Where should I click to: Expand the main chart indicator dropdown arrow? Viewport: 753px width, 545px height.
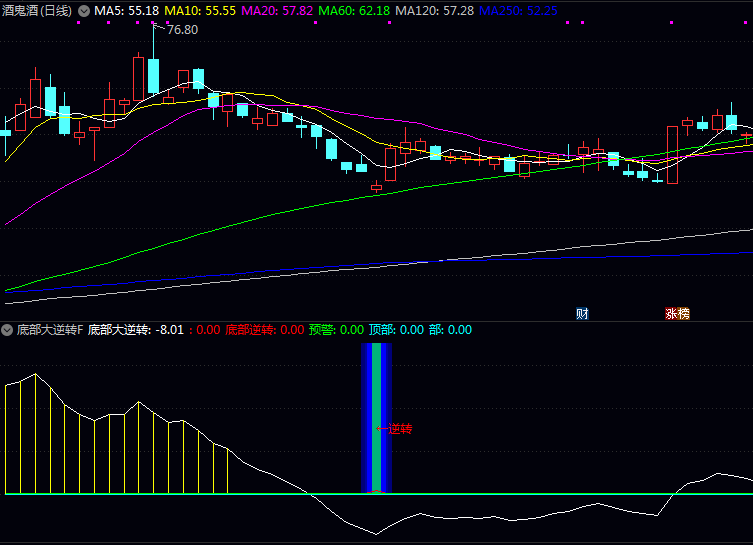pos(84,10)
